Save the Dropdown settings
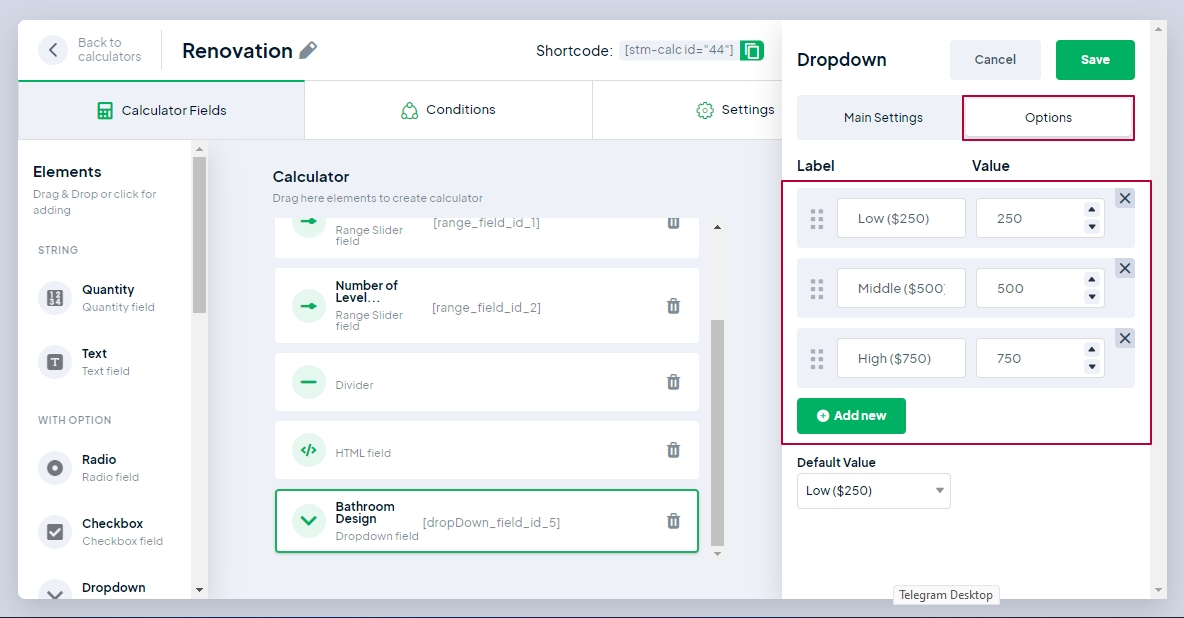The image size is (1184, 618). coord(1095,60)
